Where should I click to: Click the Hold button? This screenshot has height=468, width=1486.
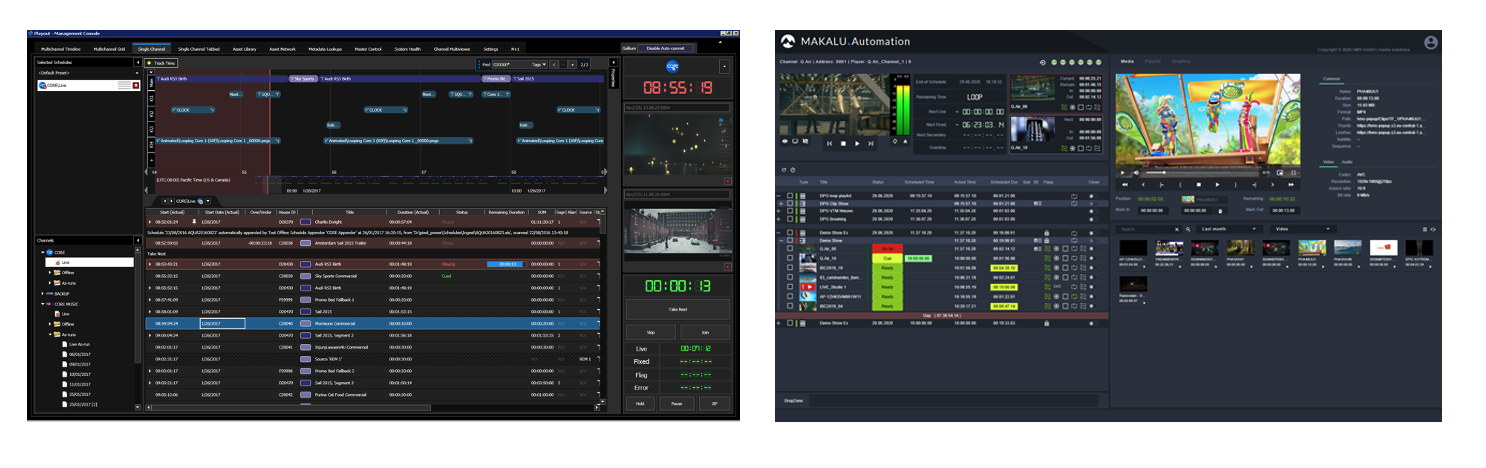pyautogui.click(x=639, y=403)
